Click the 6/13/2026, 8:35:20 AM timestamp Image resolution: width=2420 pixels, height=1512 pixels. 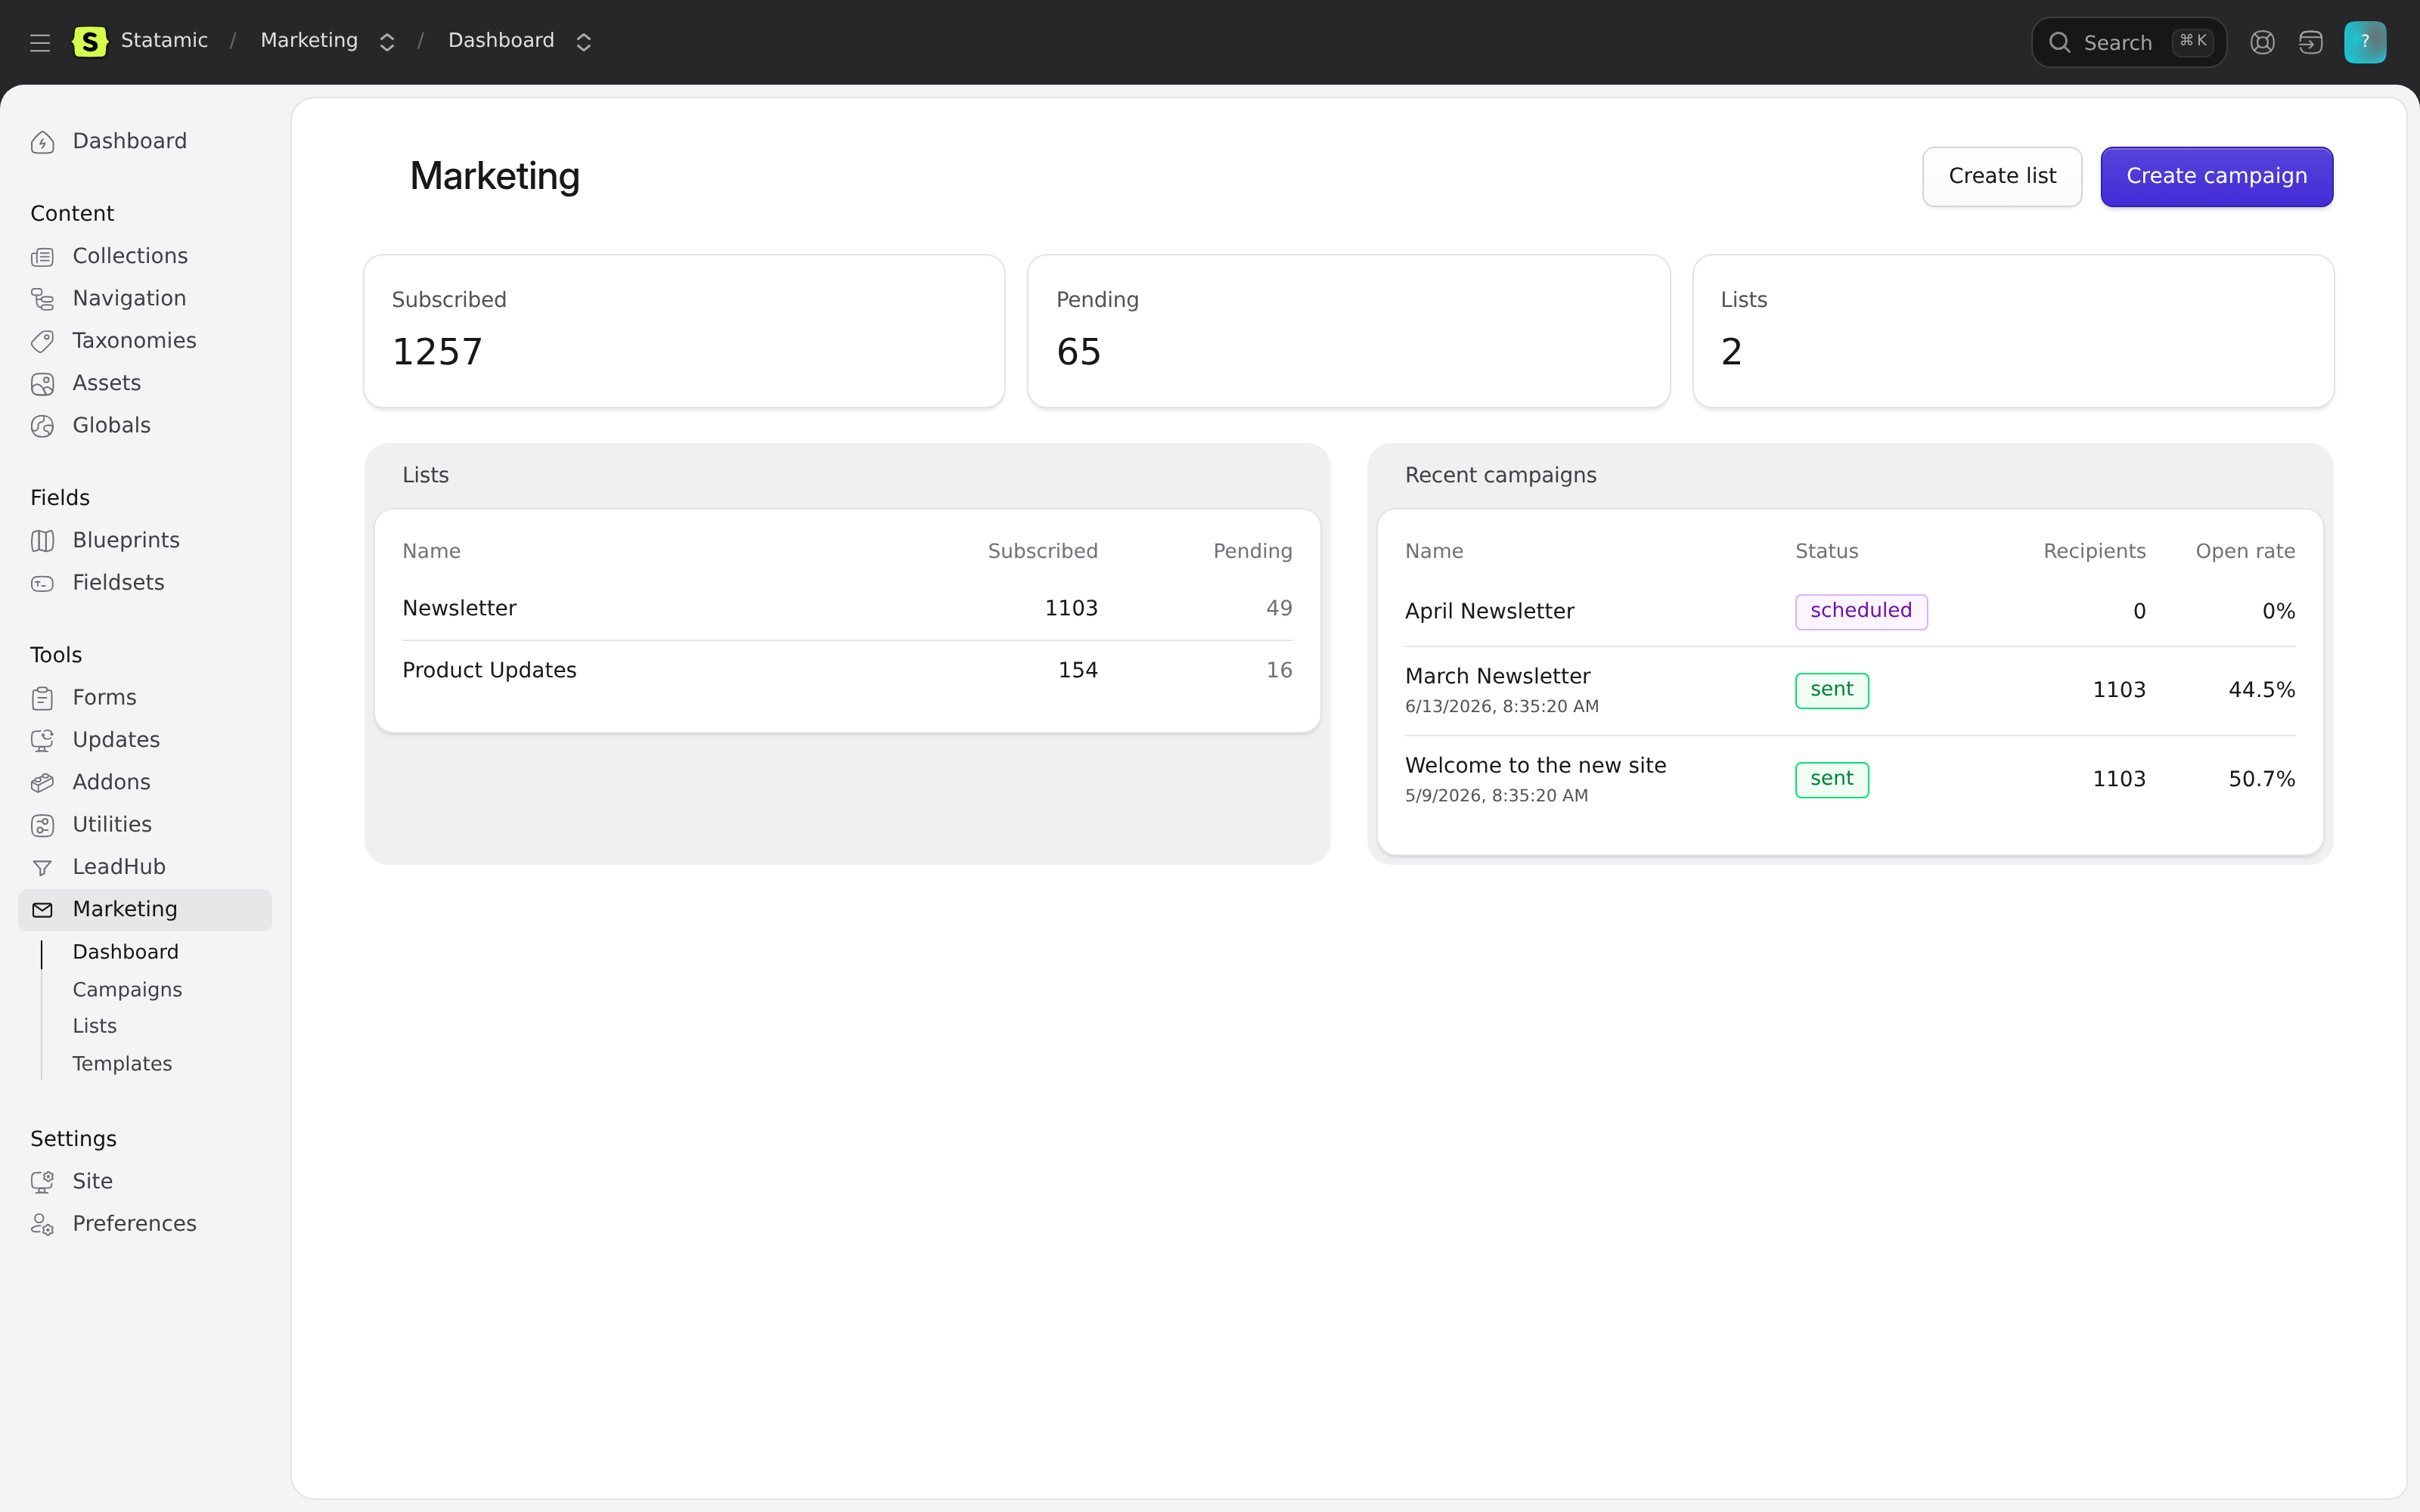1501,706
